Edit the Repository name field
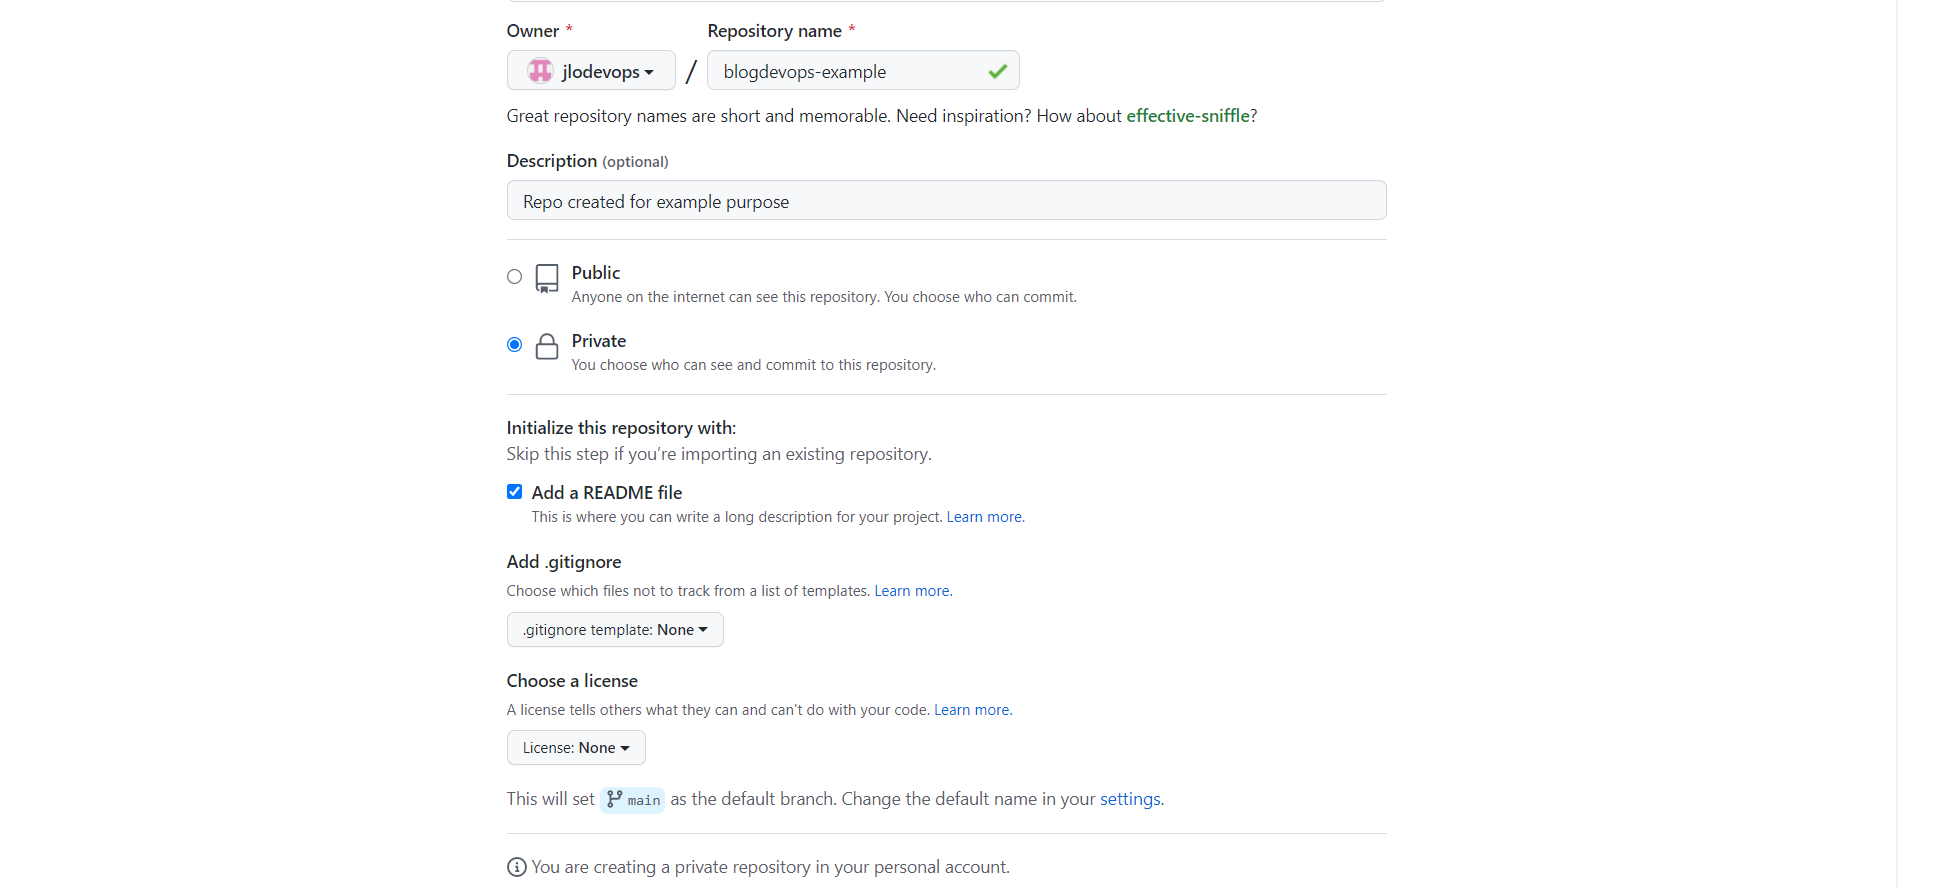The width and height of the screenshot is (1944, 888). tap(863, 71)
